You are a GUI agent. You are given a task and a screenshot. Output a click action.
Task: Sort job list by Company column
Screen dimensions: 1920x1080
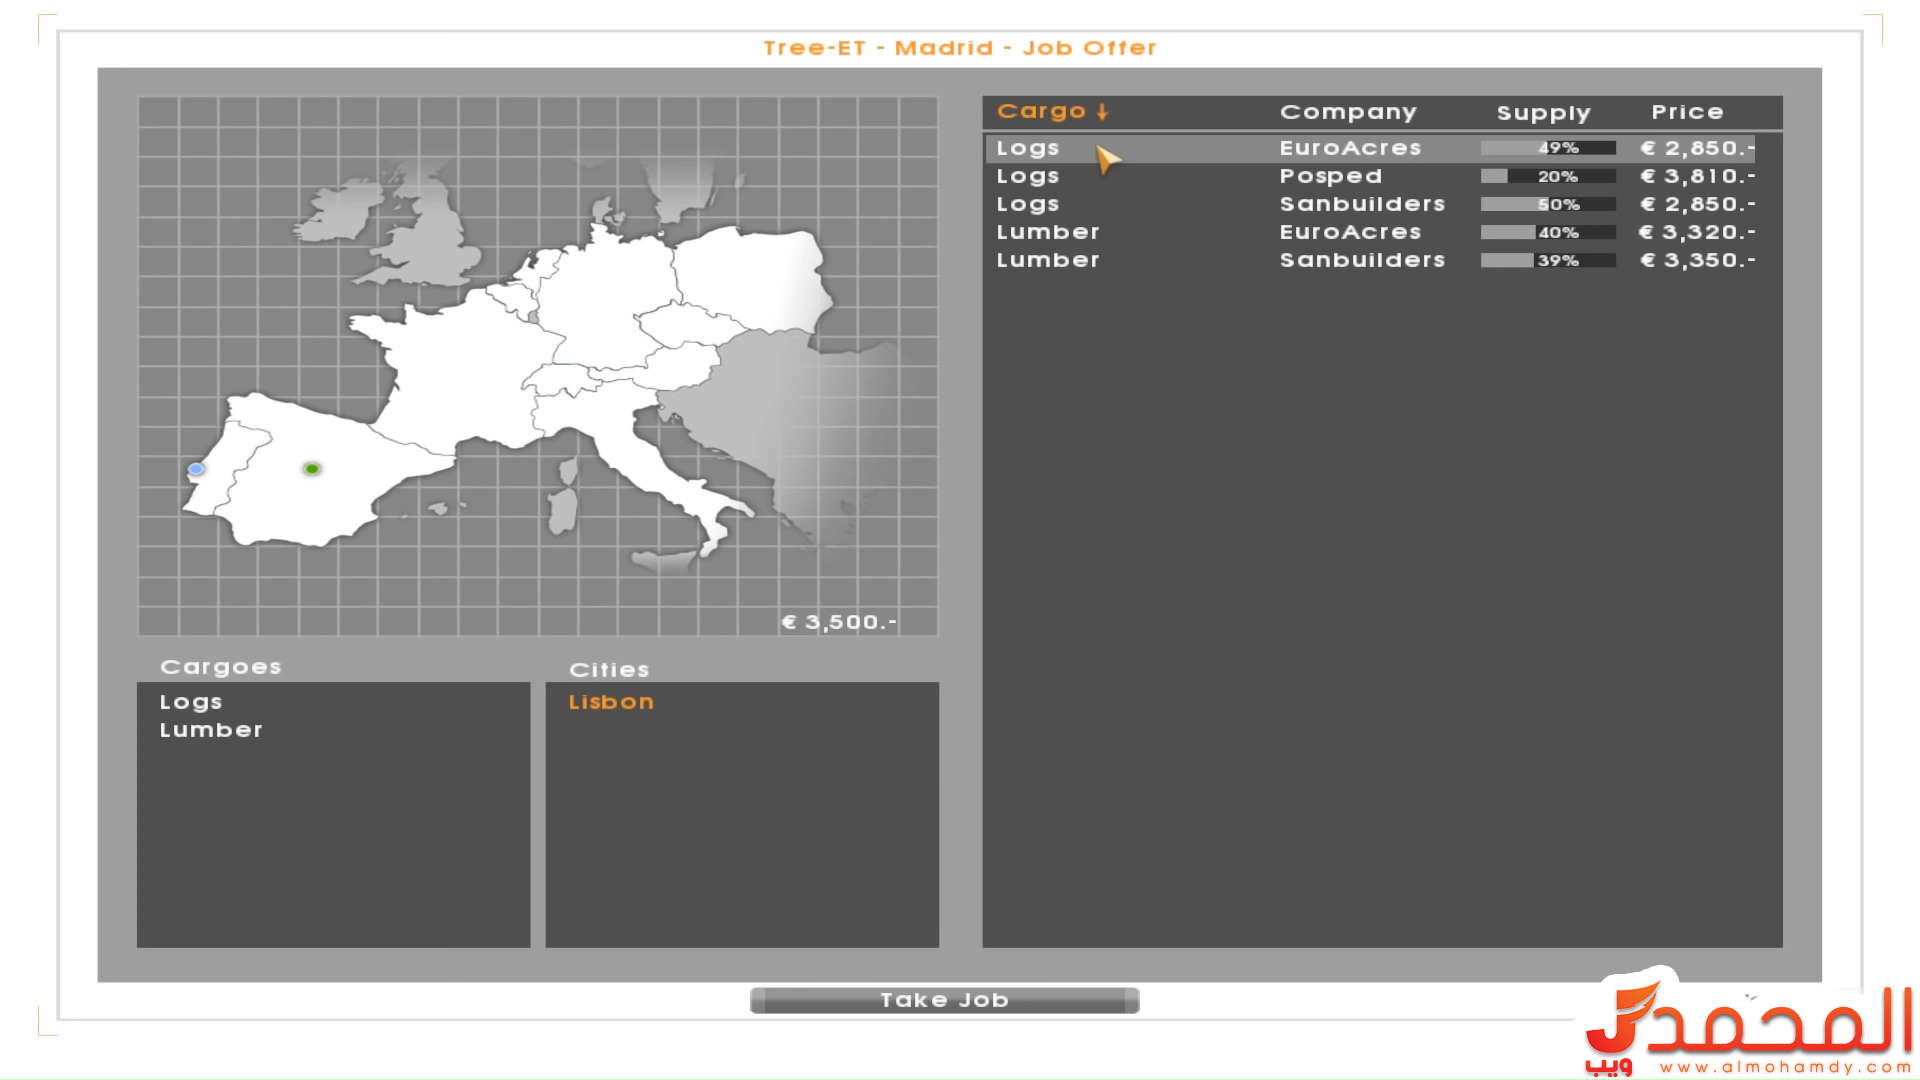pos(1347,112)
